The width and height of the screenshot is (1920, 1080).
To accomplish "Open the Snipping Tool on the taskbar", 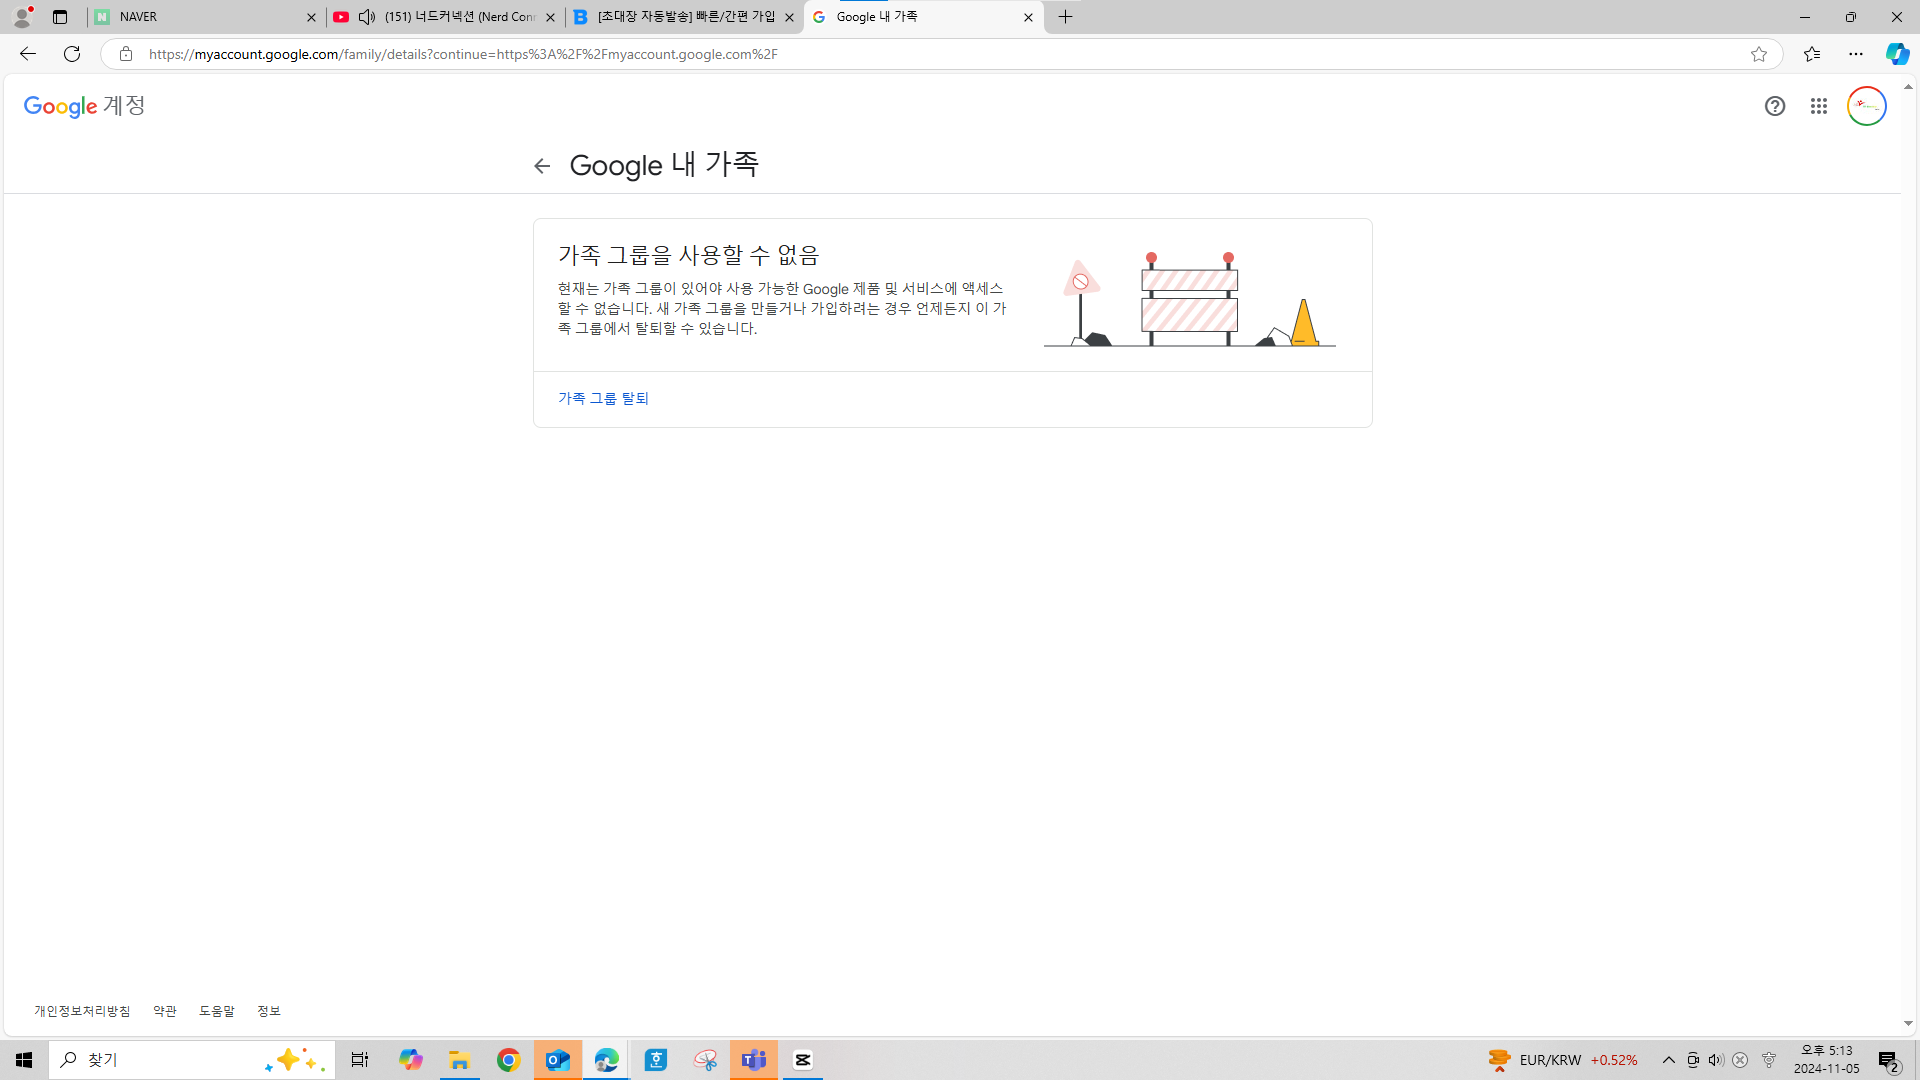I will pyautogui.click(x=705, y=1060).
